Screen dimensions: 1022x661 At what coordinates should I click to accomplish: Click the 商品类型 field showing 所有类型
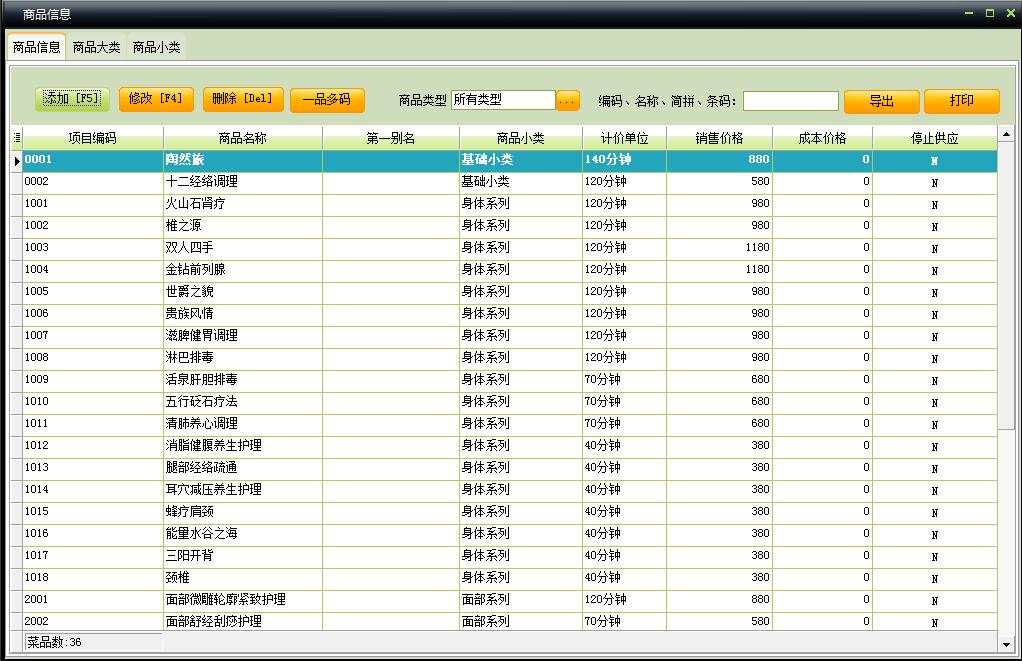503,100
